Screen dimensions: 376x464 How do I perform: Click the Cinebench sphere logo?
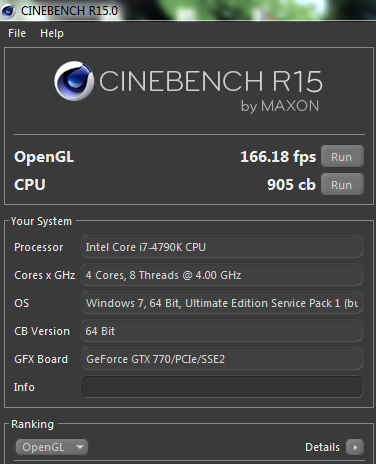[x=74, y=81]
